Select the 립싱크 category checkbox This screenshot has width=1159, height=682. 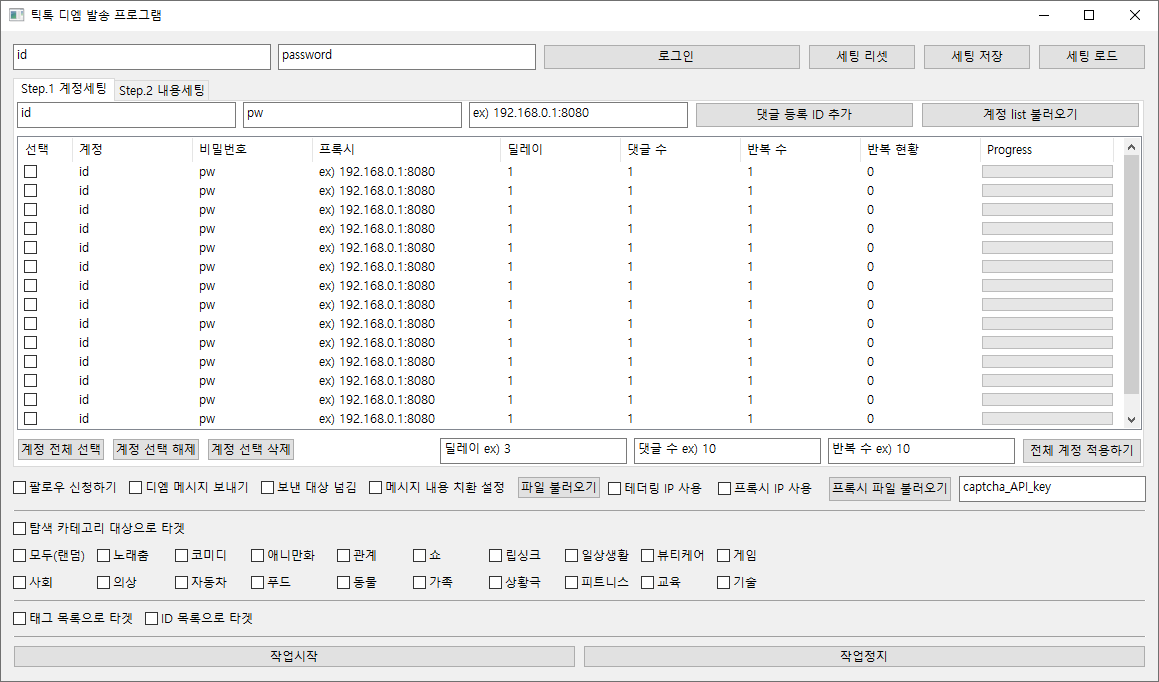pyautogui.click(x=496, y=556)
